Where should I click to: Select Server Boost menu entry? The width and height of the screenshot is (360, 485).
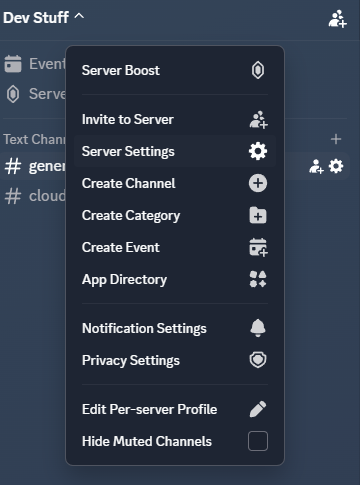175,70
